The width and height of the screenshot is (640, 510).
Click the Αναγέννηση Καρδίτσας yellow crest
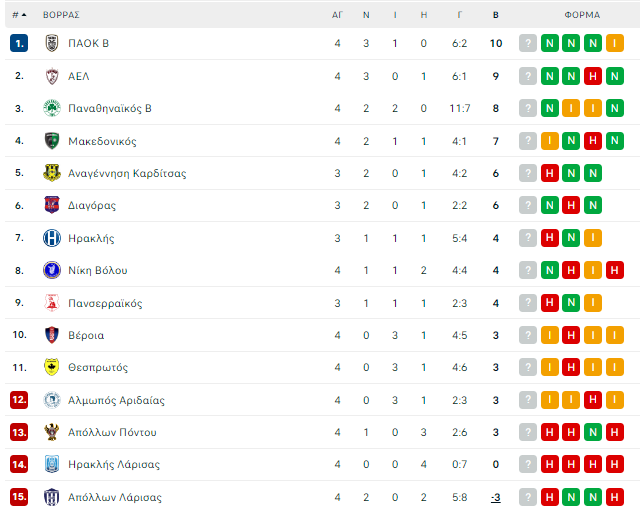click(x=52, y=173)
